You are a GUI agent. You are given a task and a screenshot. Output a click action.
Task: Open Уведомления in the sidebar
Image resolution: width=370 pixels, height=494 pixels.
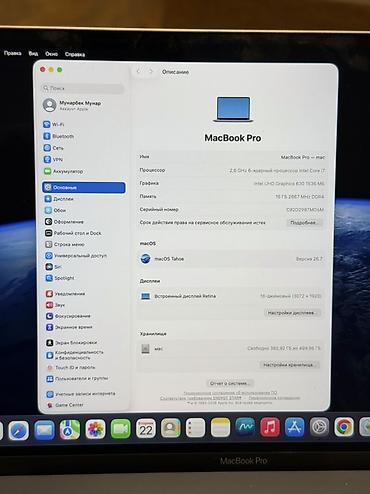point(65,294)
